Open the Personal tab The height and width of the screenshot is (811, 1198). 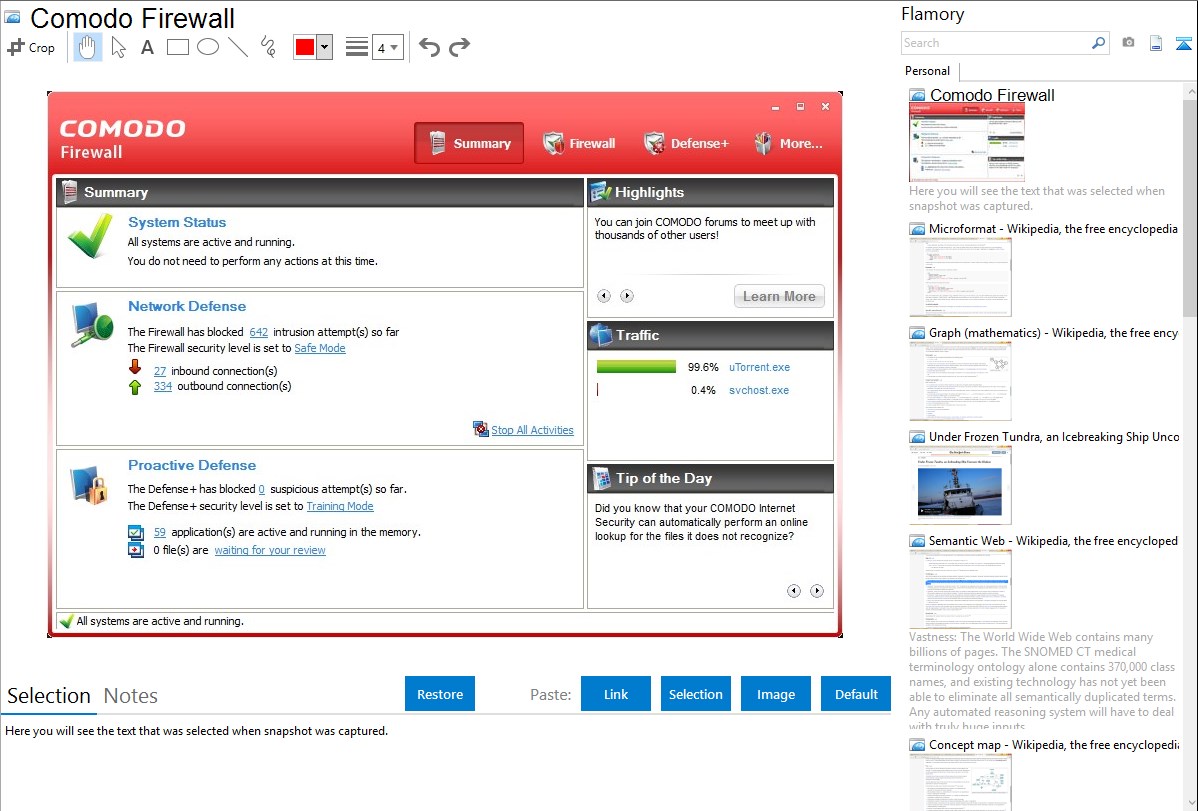pos(927,71)
